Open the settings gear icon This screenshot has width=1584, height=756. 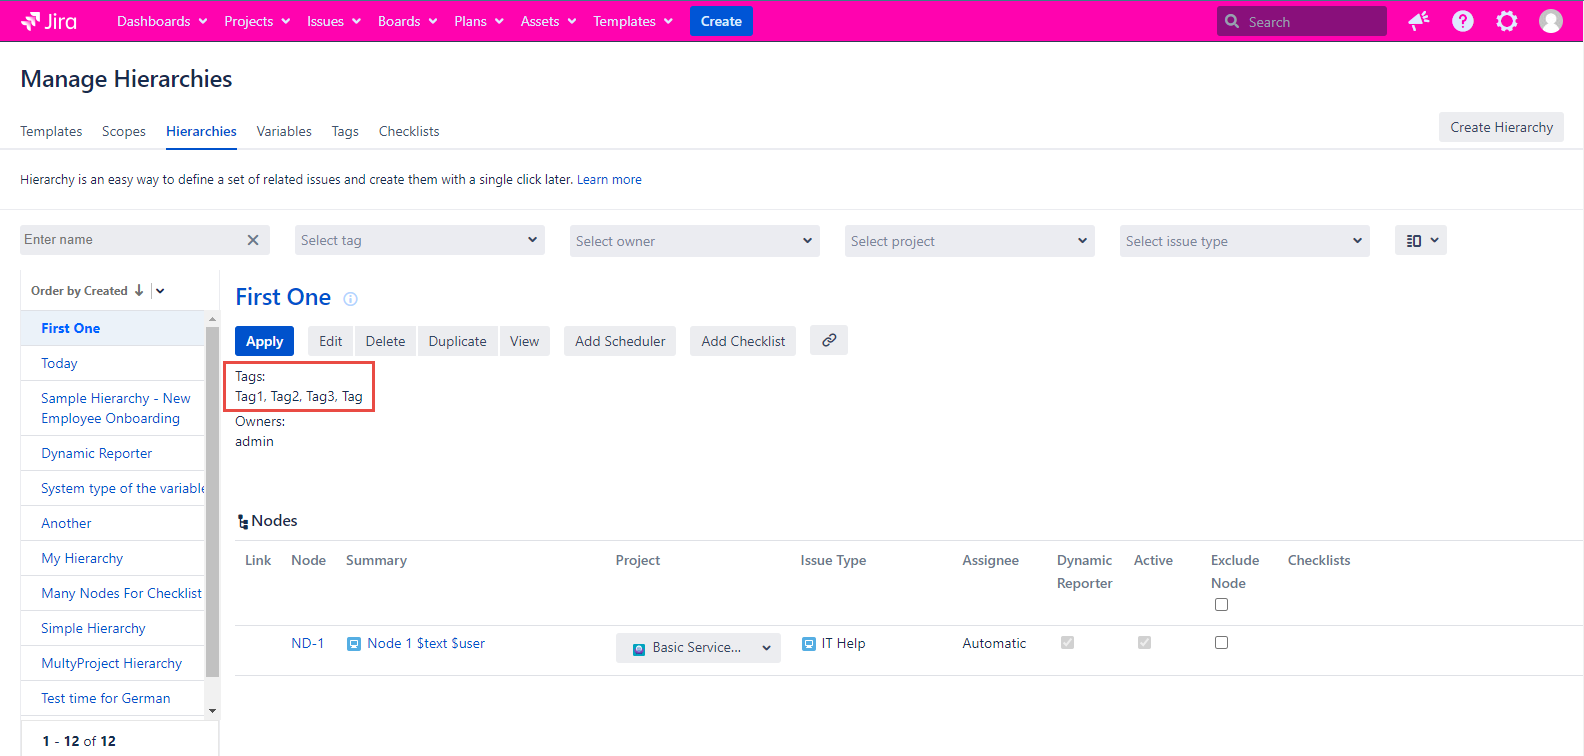tap(1506, 21)
